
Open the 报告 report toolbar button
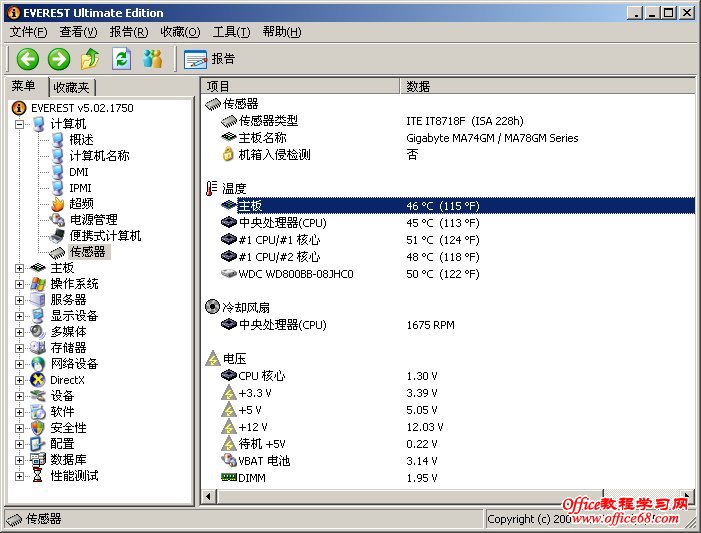tap(209, 59)
